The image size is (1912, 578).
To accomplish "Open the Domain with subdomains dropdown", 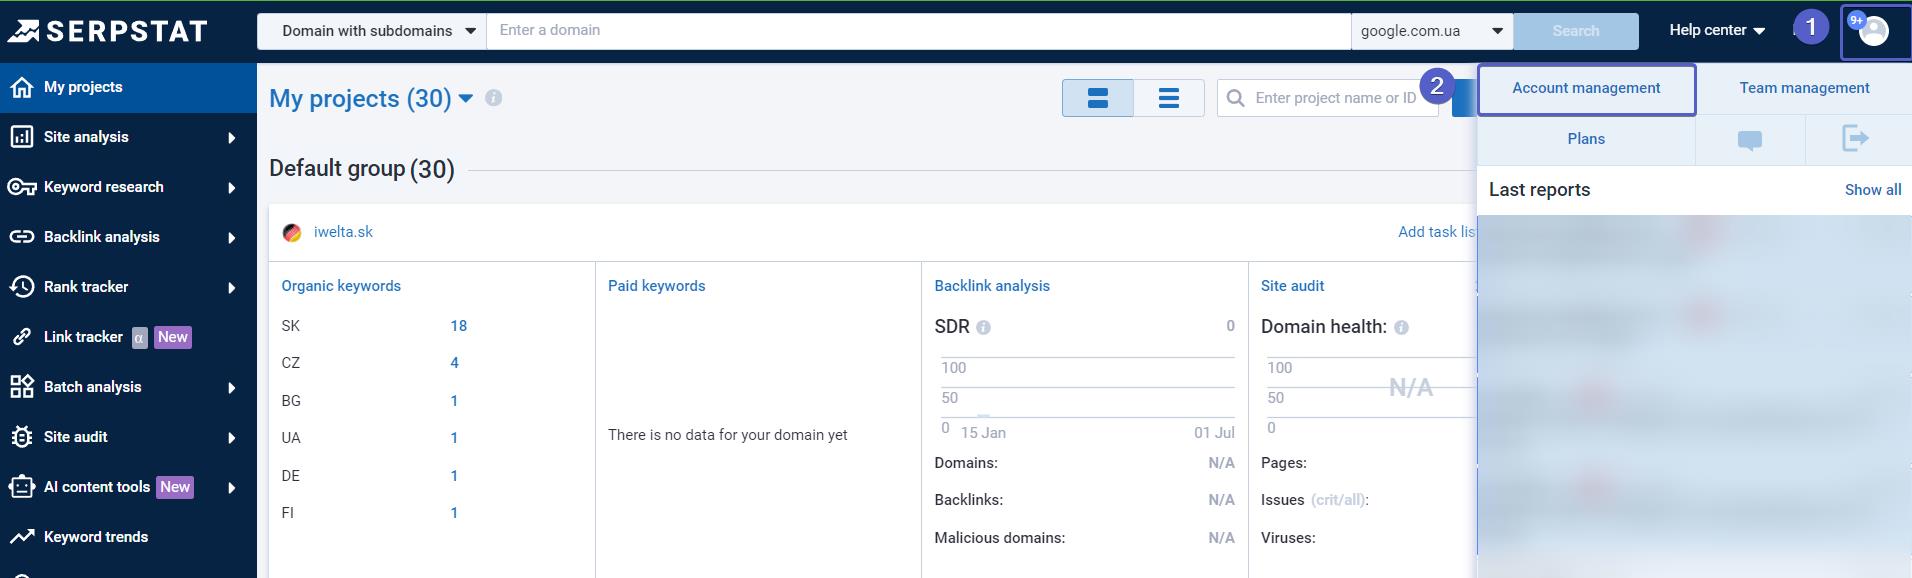I will point(372,31).
